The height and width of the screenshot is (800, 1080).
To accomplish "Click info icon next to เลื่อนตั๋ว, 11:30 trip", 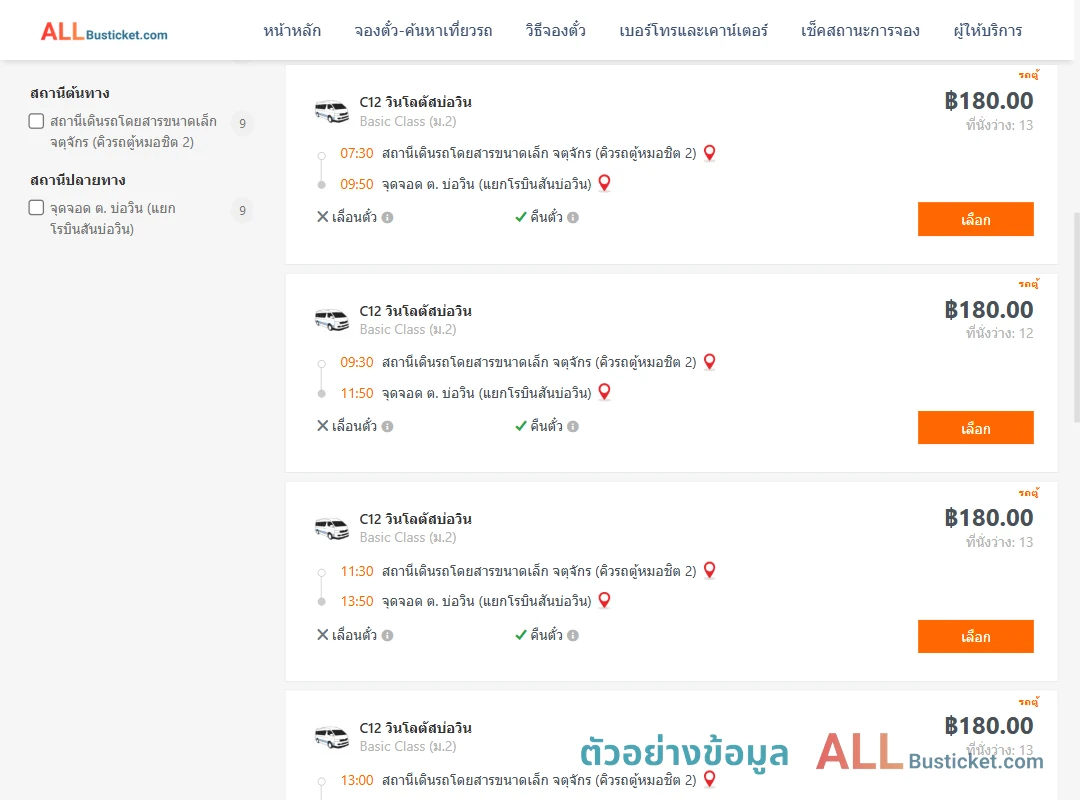I will 388,635.
